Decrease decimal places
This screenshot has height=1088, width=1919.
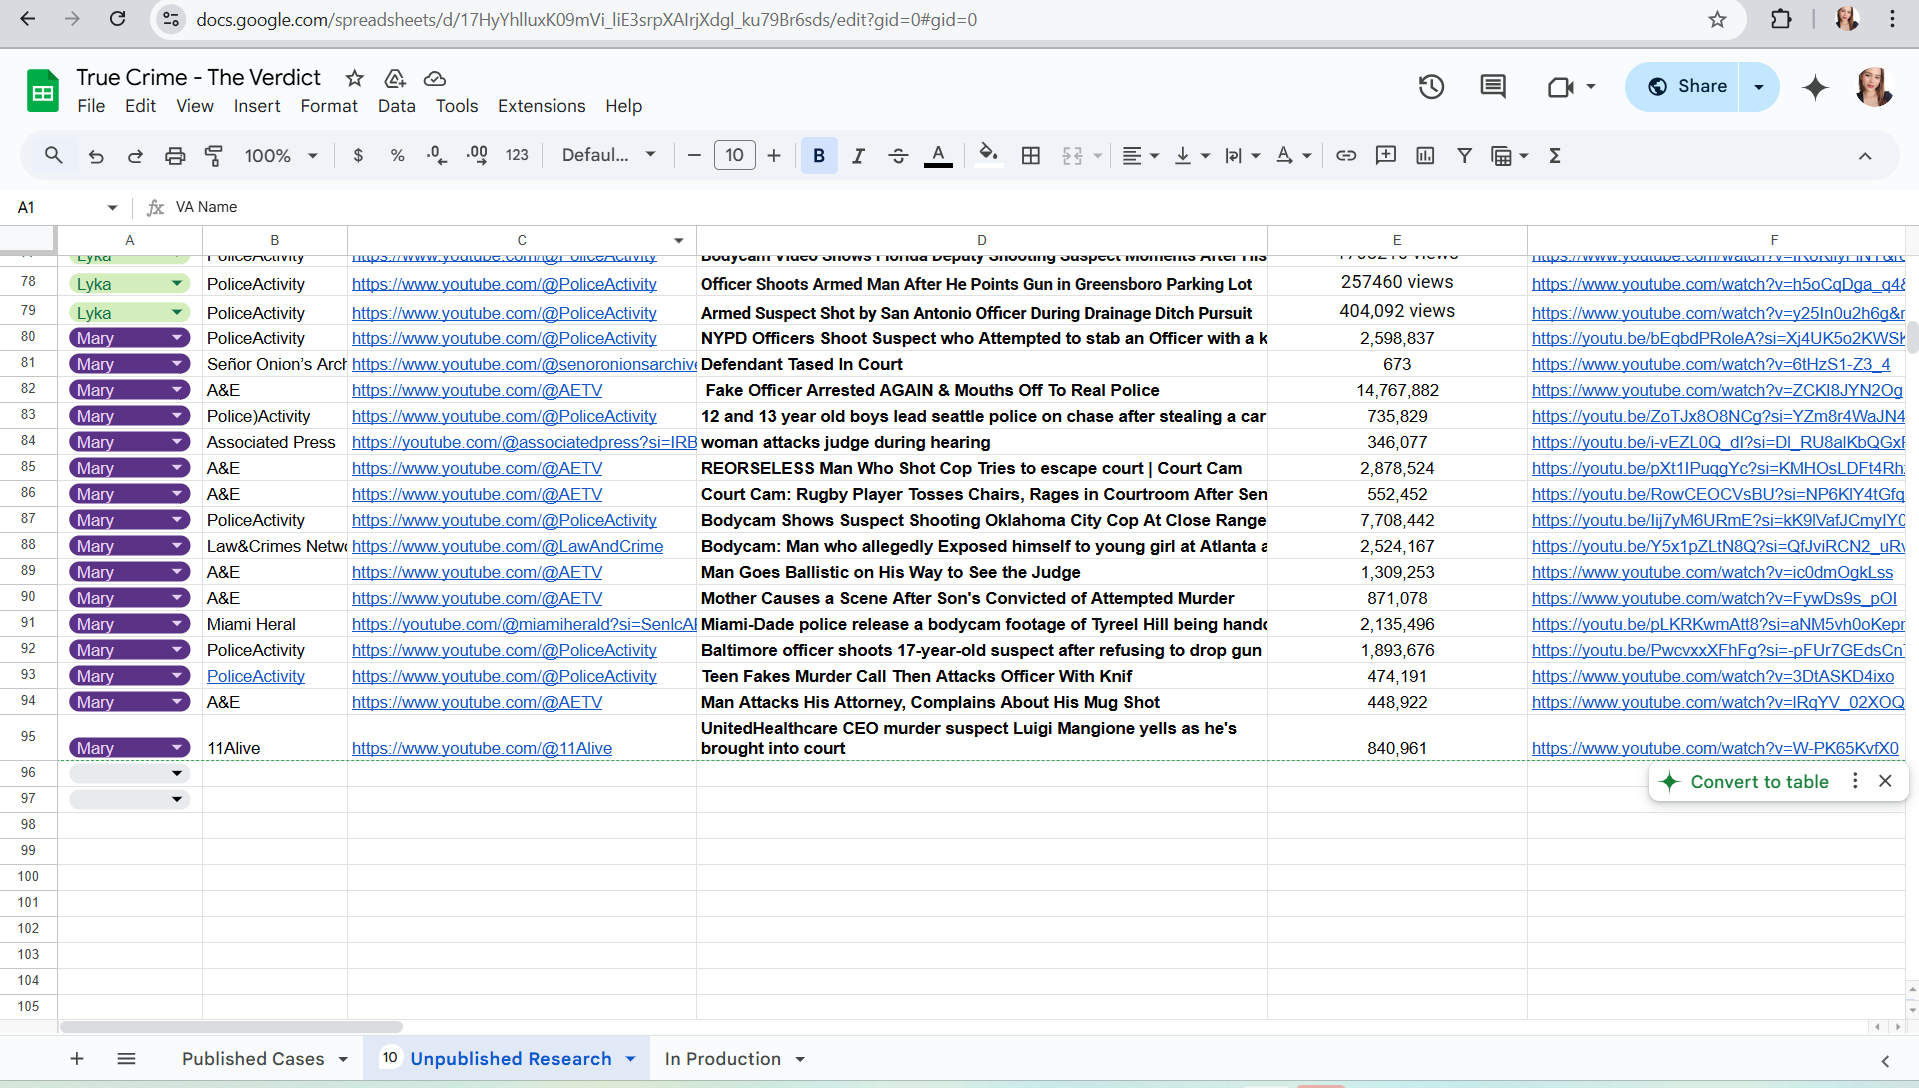[437, 155]
